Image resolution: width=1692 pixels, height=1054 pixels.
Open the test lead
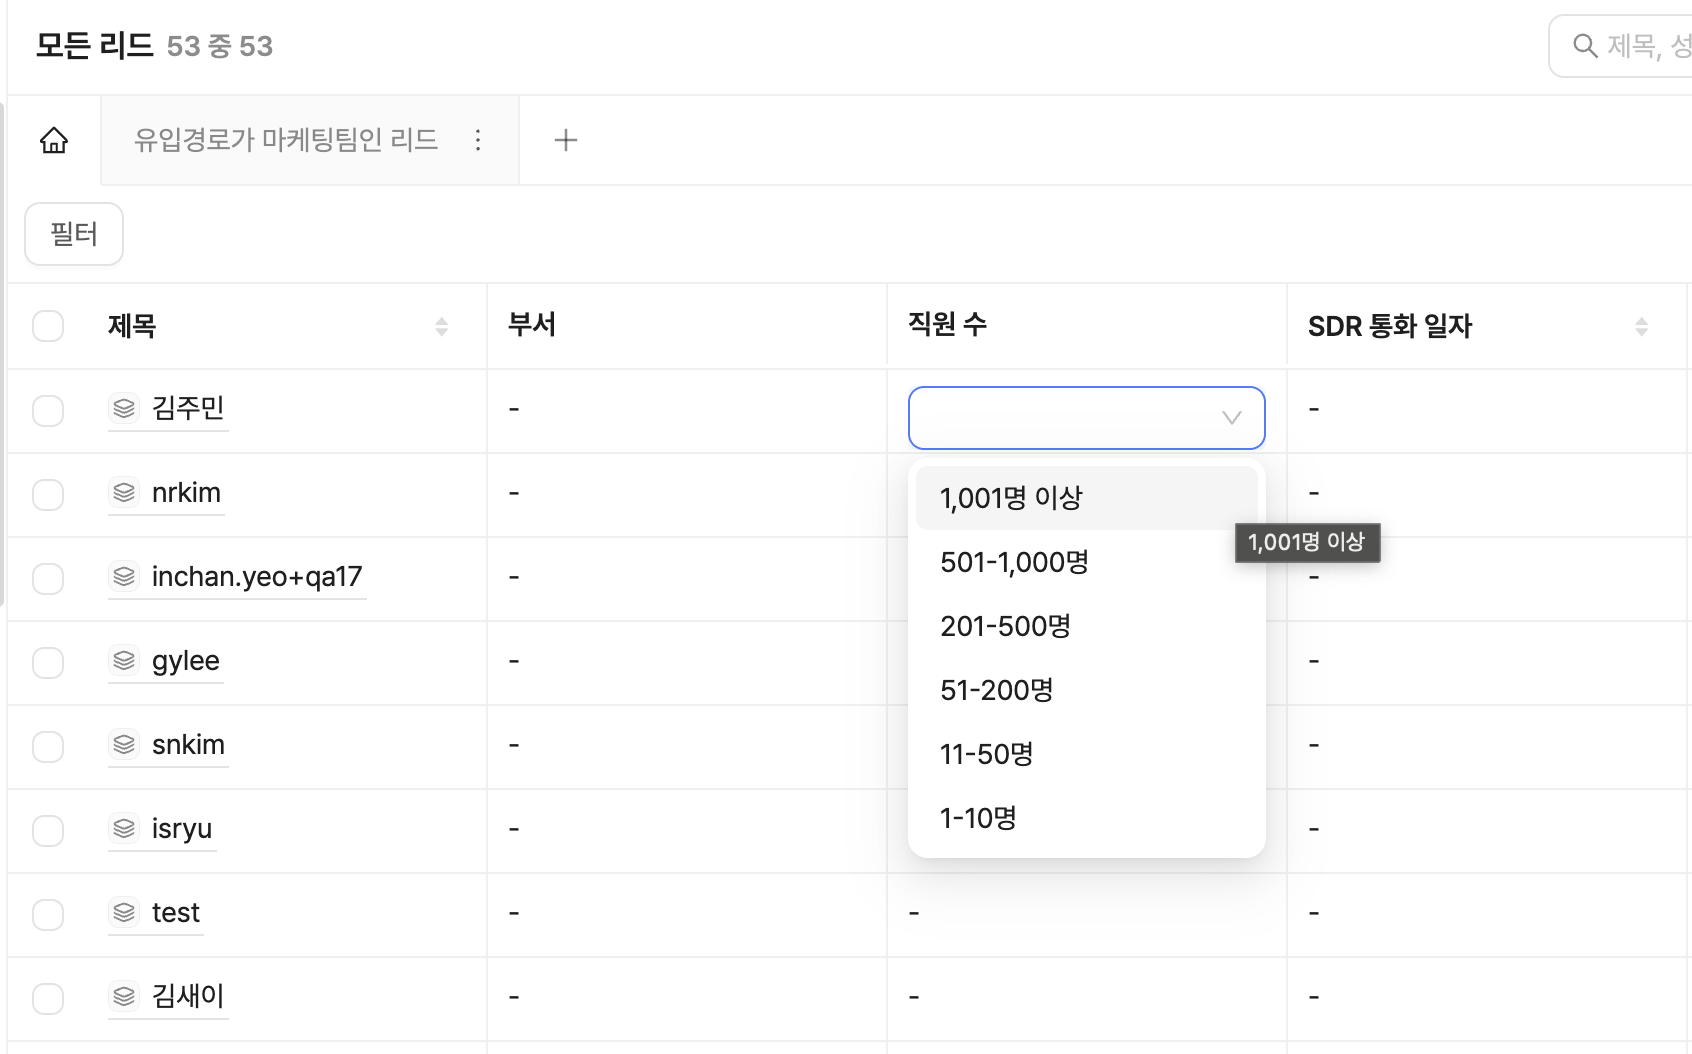tap(176, 913)
